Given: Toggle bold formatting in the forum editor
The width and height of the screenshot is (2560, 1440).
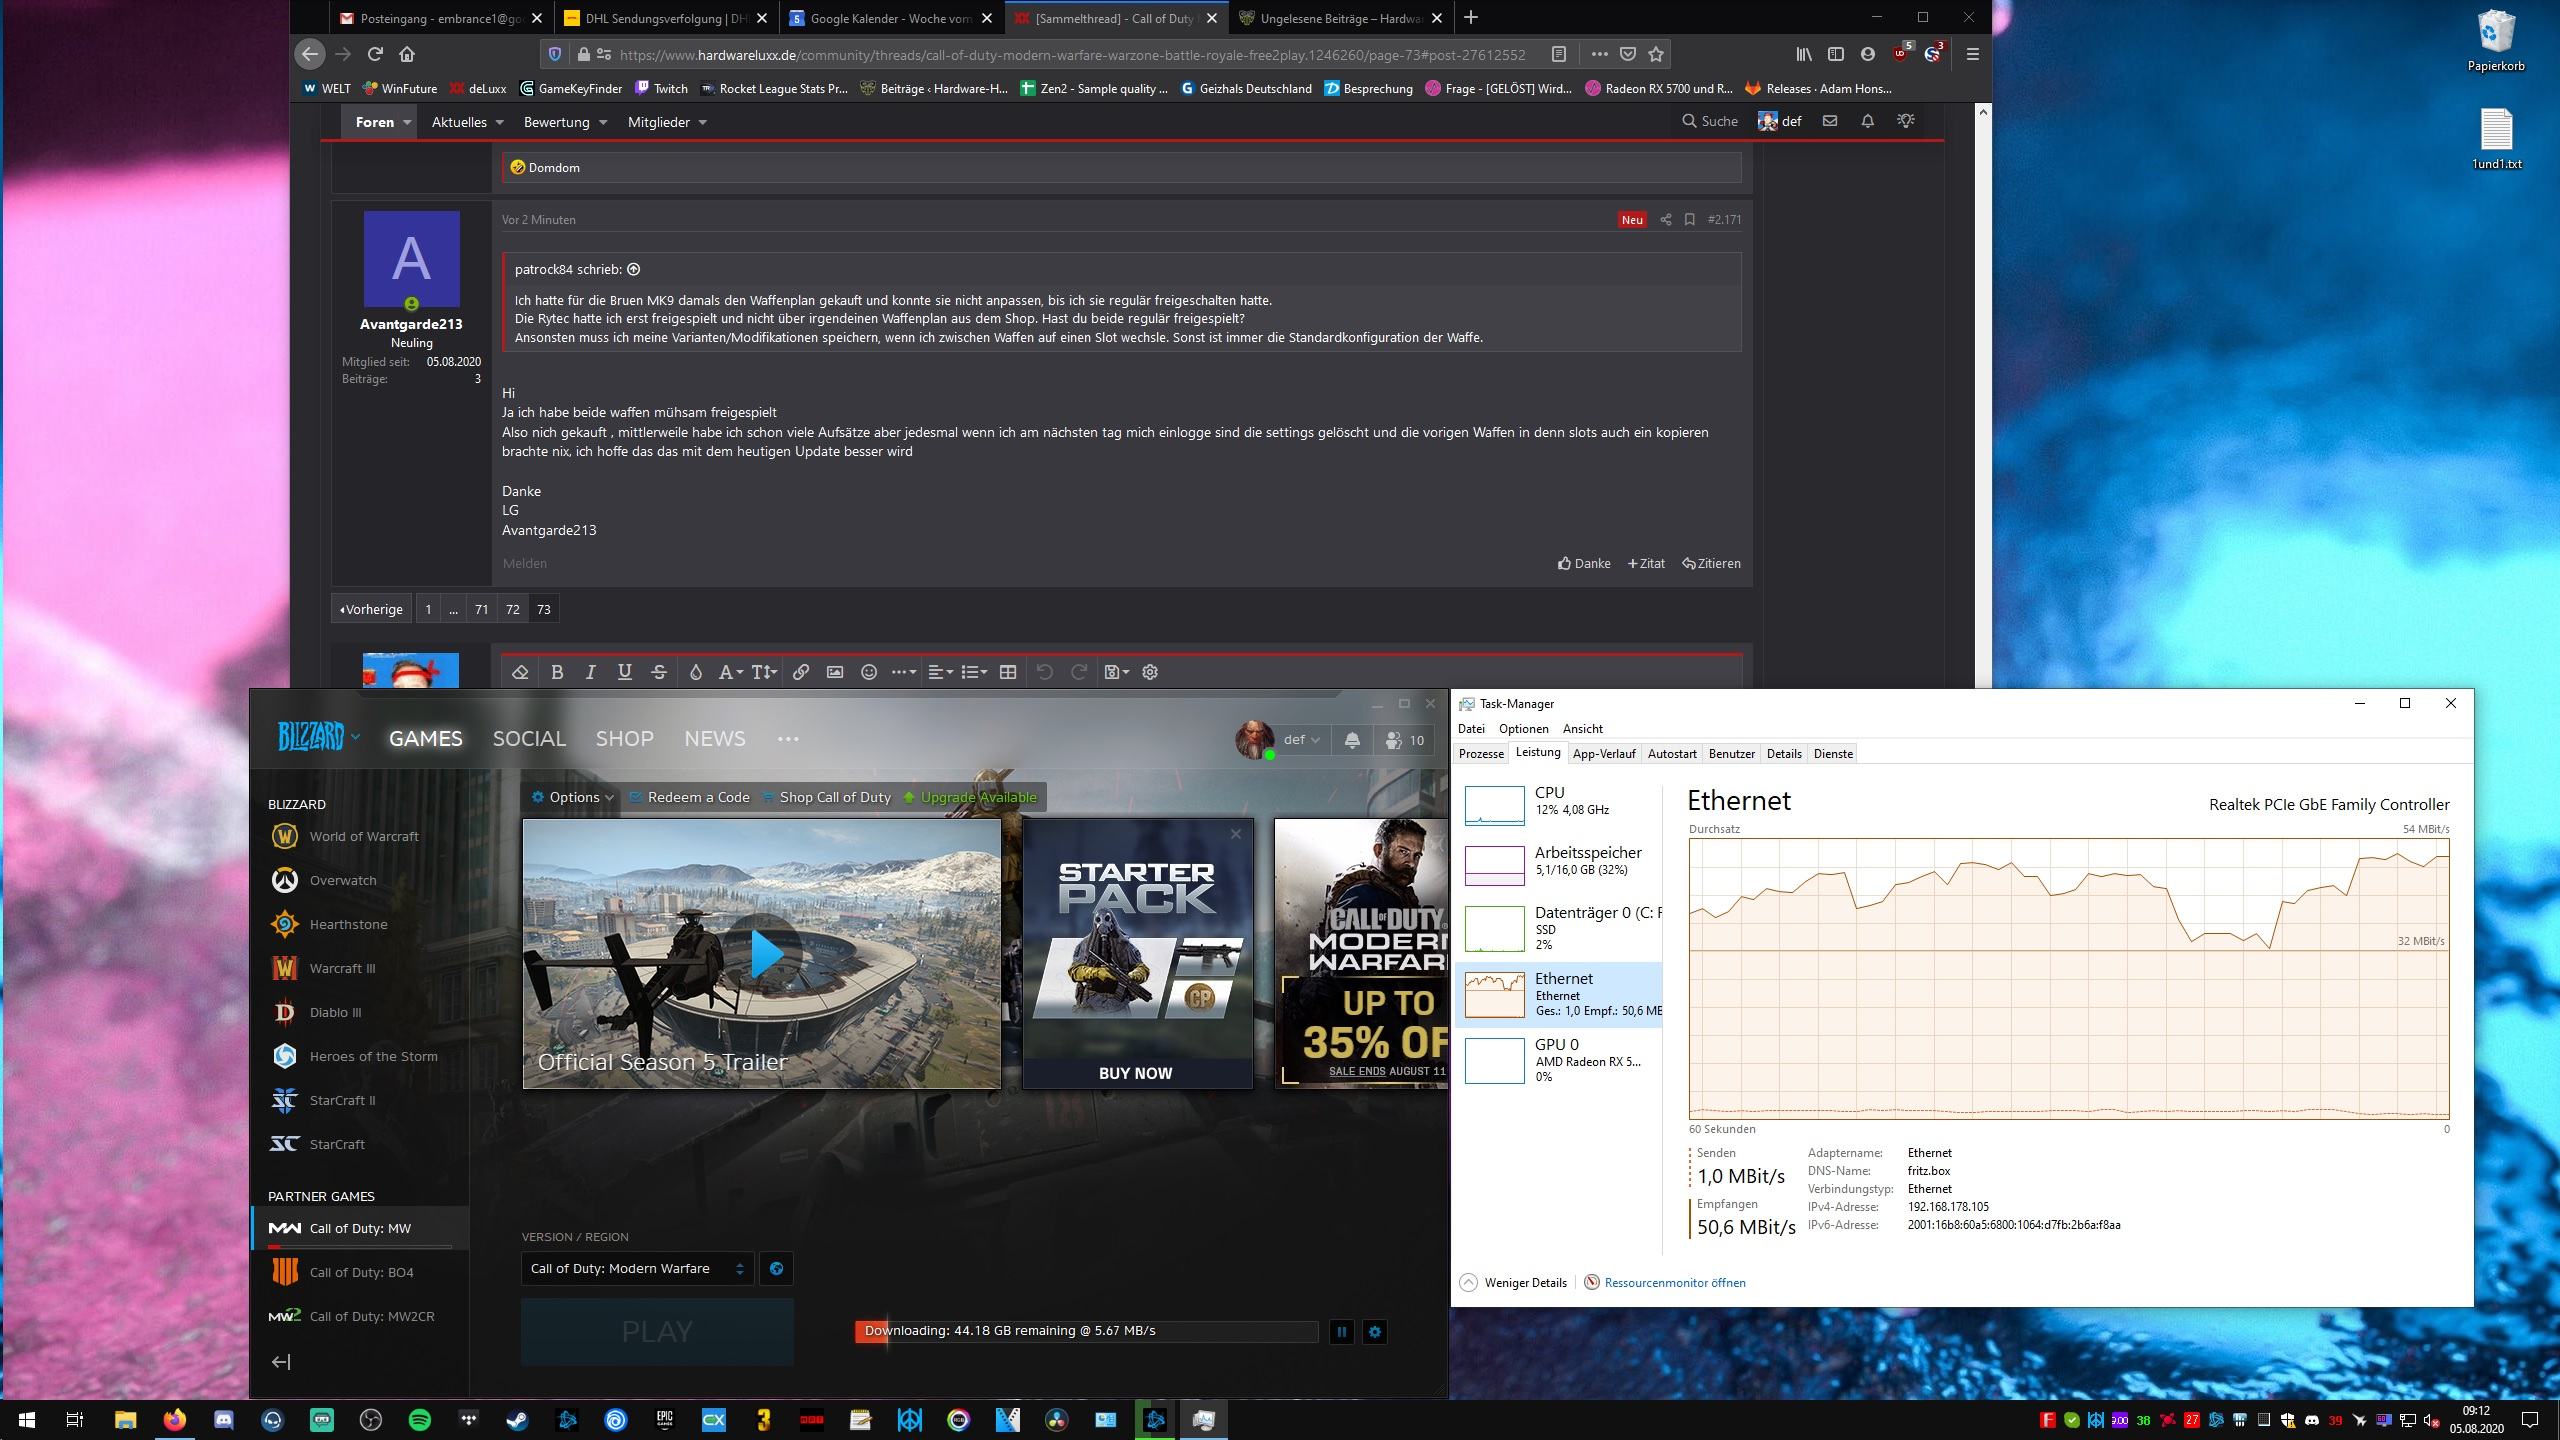Looking at the screenshot, I should coord(557,672).
